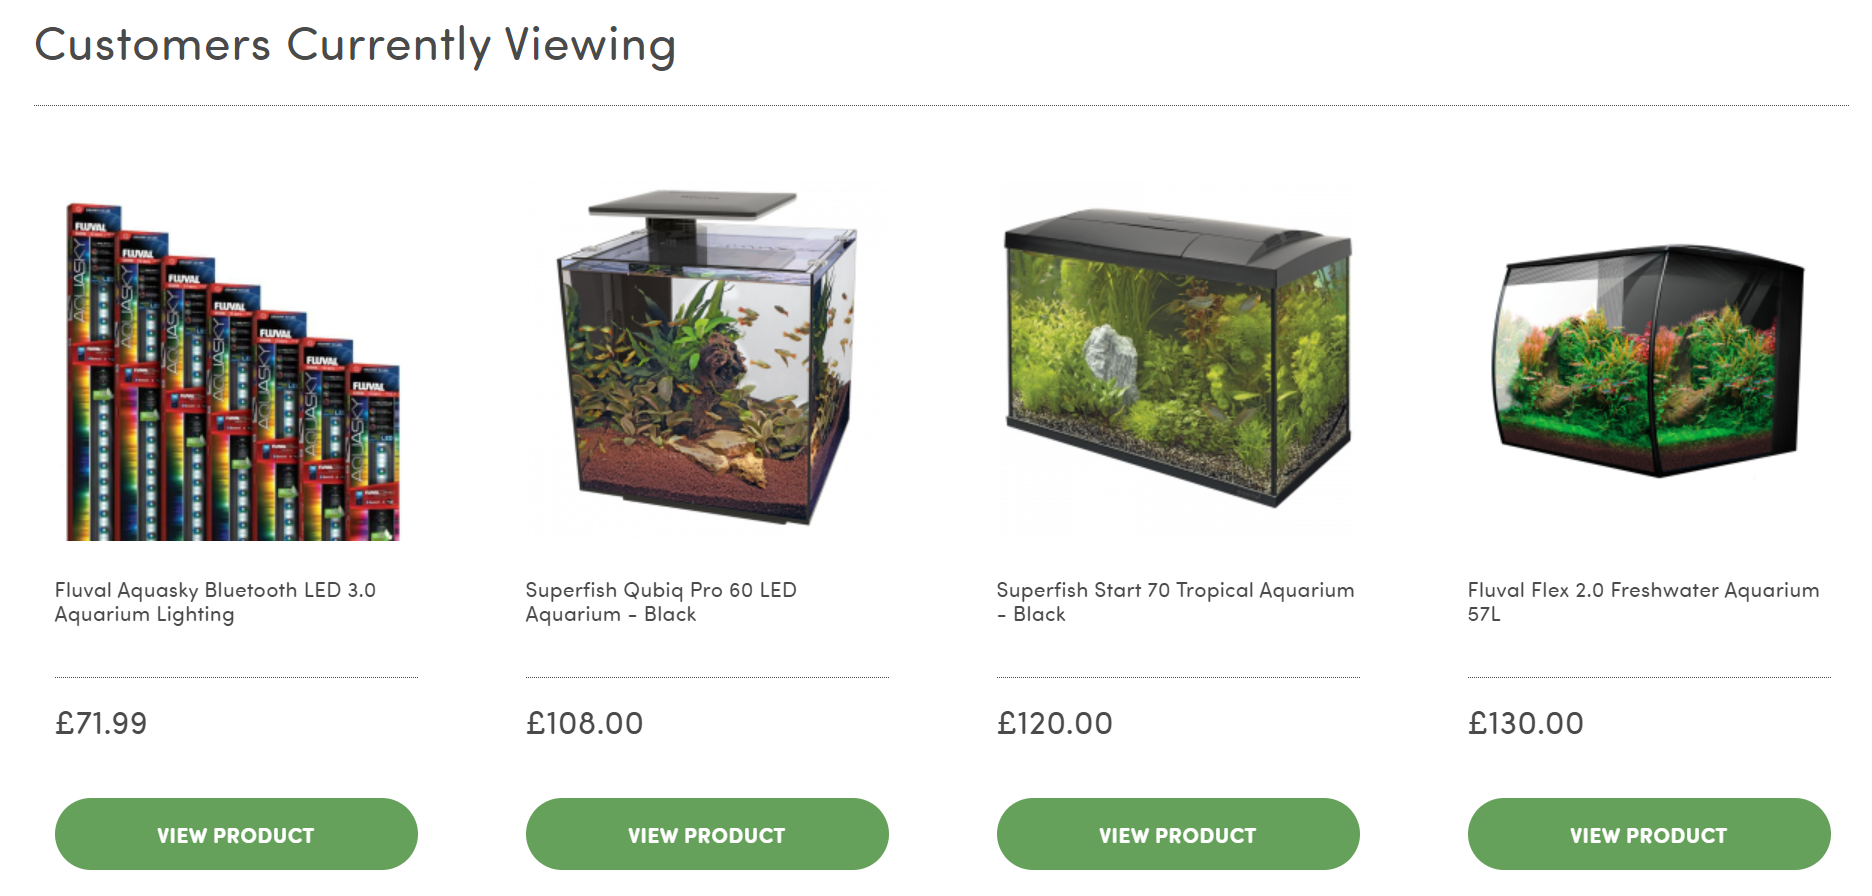Viewport: 1872px width, 896px height.
Task: Select the £71.99 price
Action: pyautogui.click(x=101, y=723)
